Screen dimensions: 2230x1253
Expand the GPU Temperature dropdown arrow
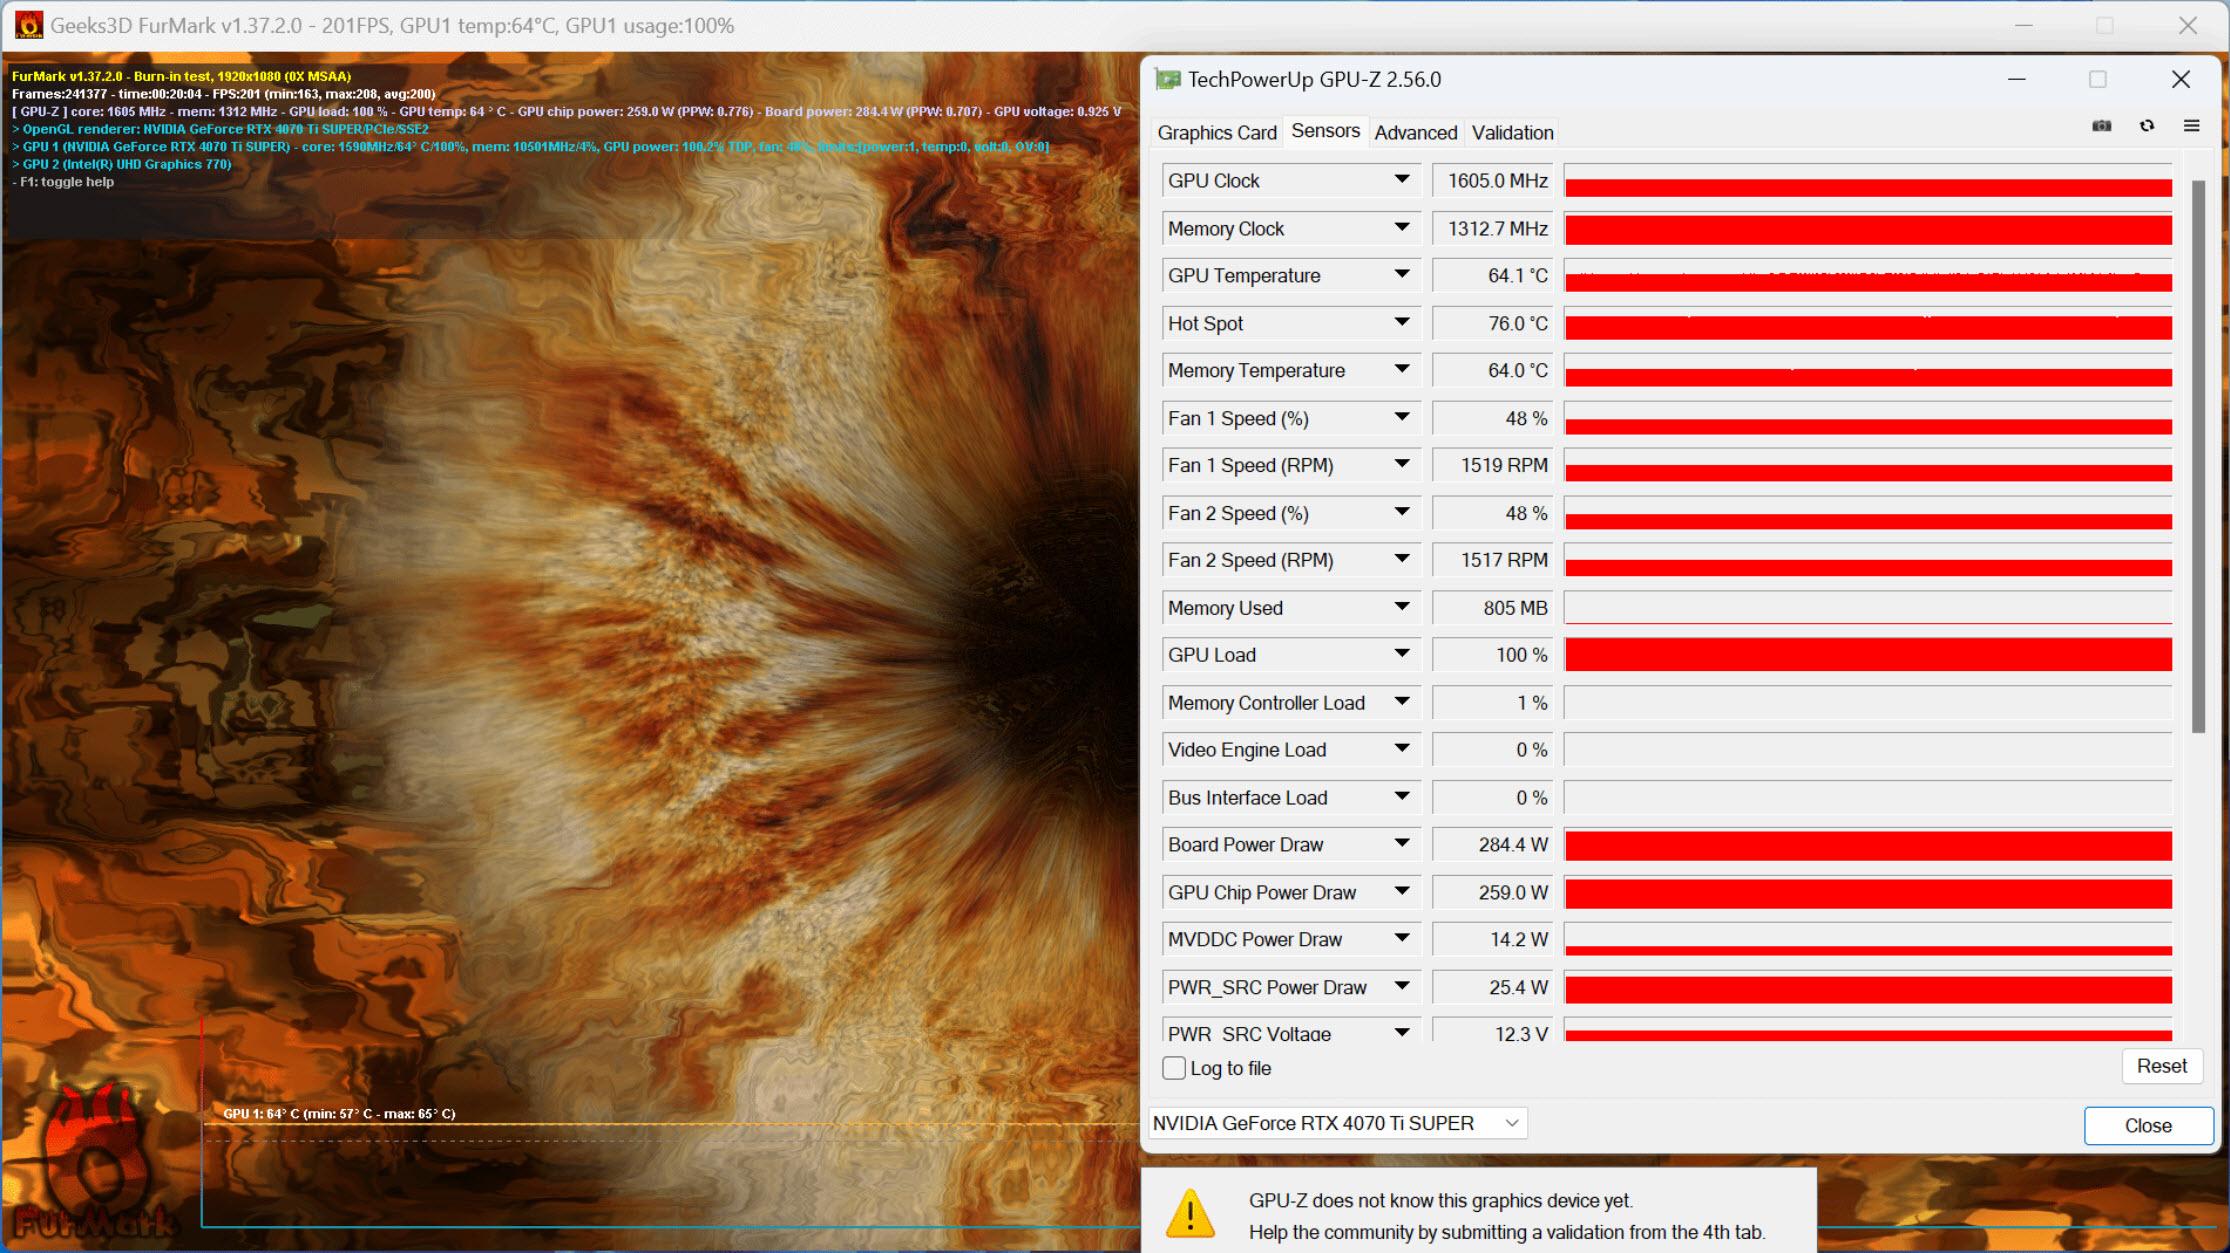[x=1403, y=276]
